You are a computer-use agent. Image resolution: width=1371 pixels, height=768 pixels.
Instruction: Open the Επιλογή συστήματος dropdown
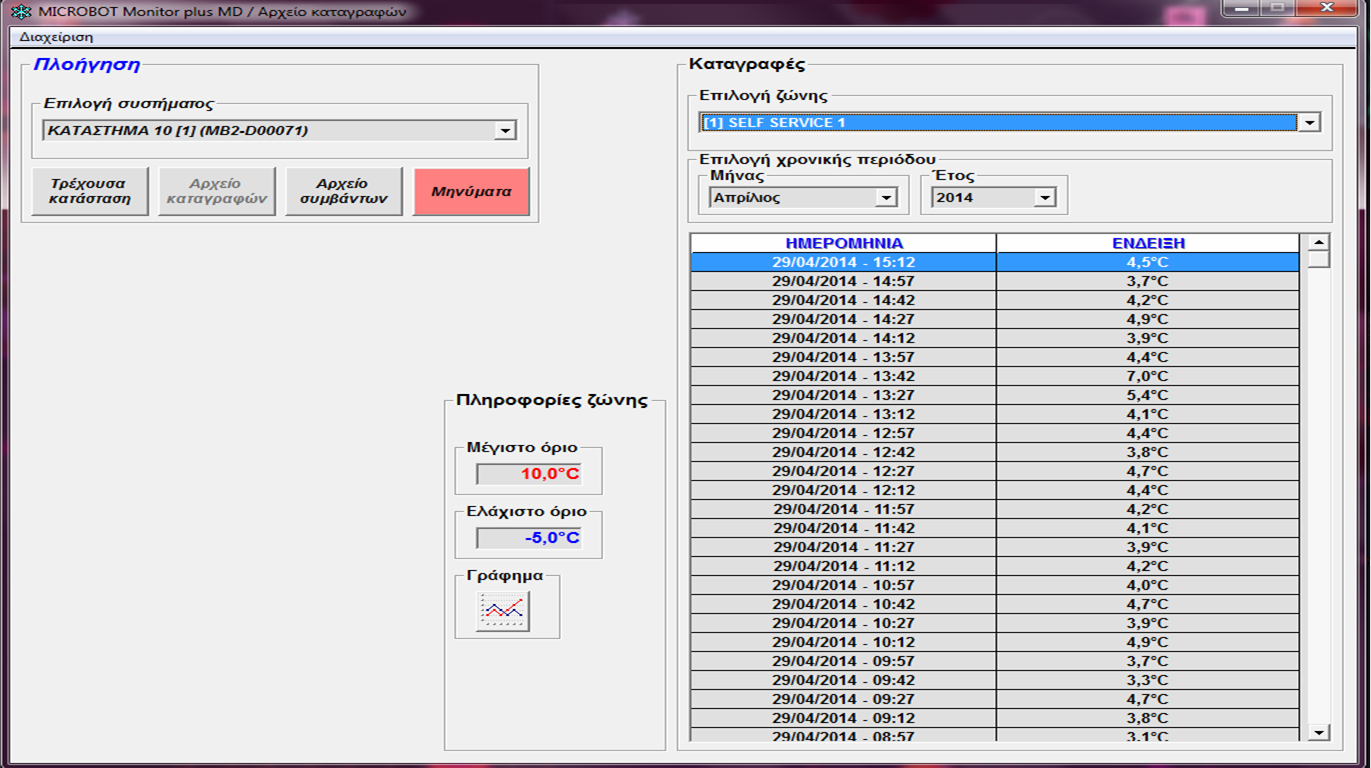[x=503, y=130]
